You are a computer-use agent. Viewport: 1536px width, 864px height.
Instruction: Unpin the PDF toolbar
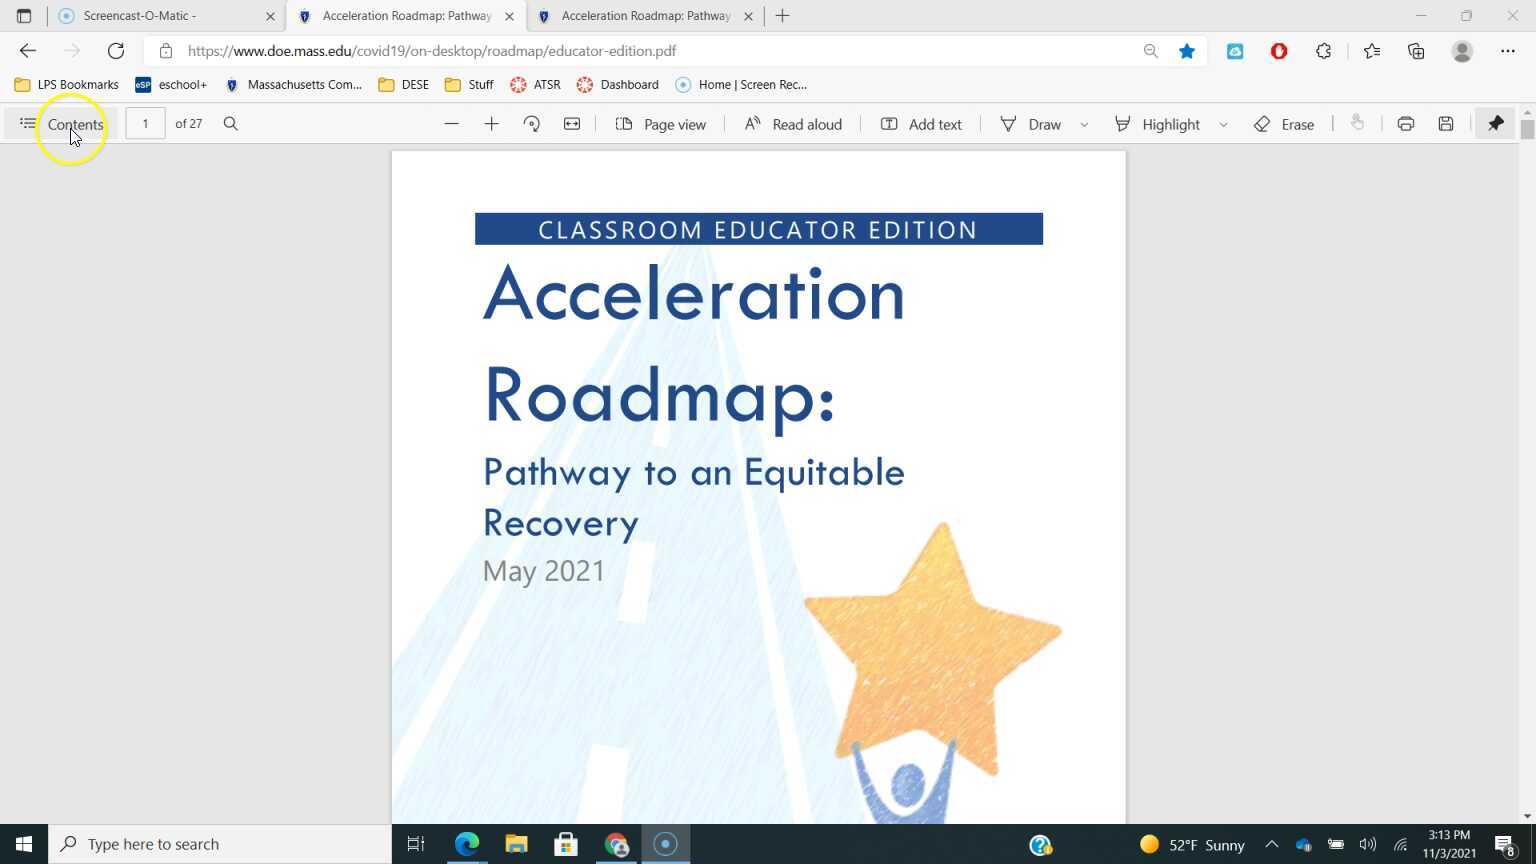1496,123
